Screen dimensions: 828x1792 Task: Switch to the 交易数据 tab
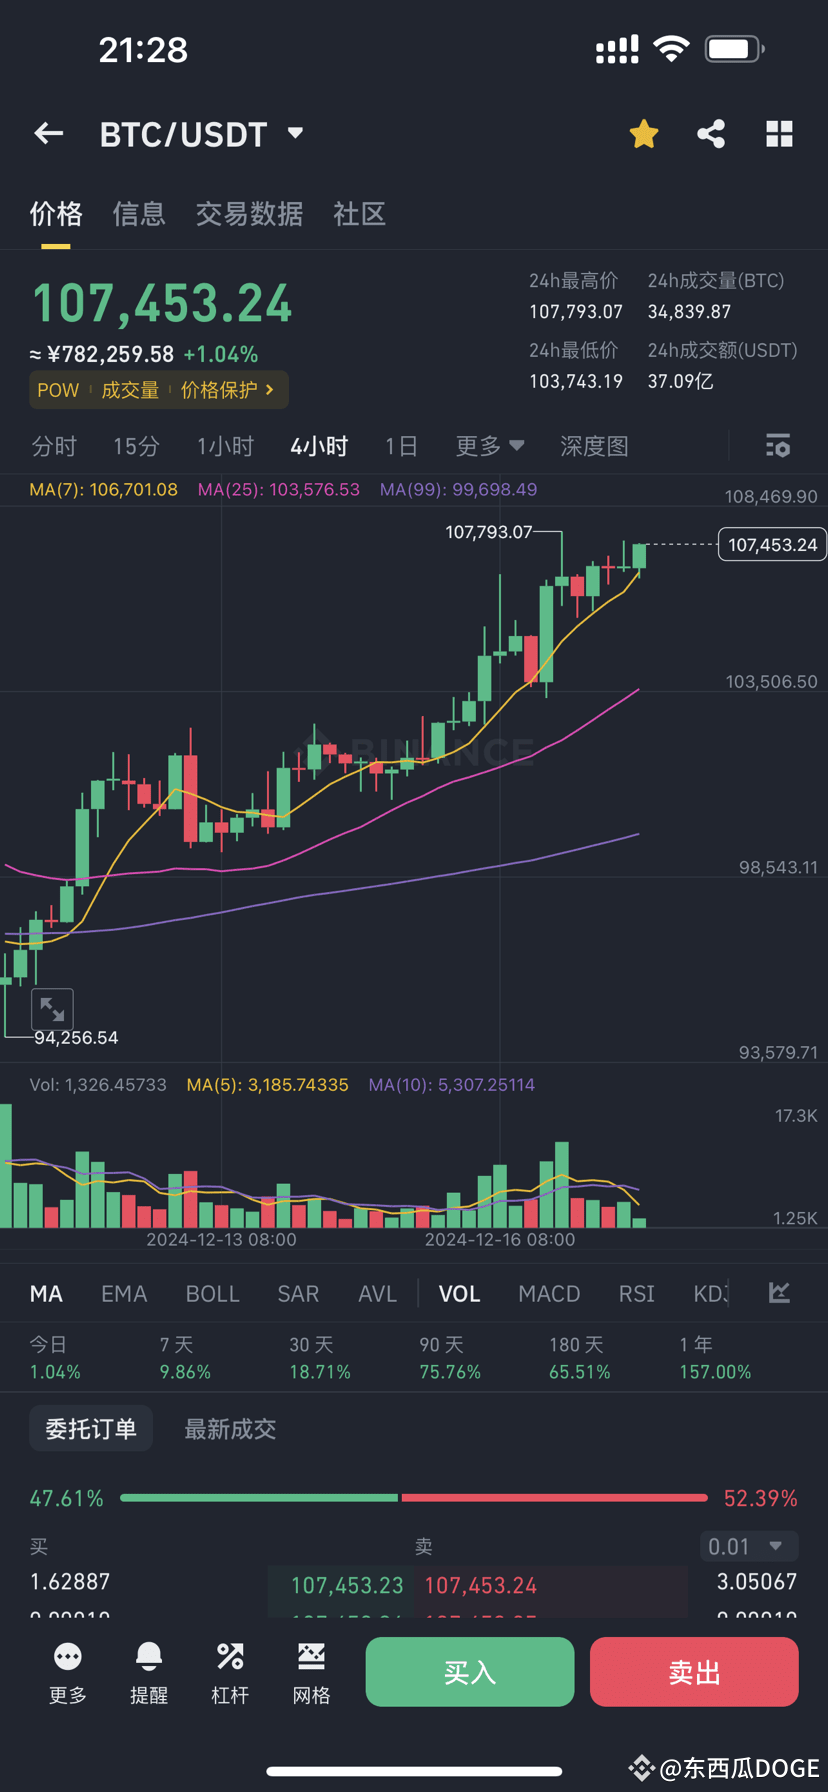click(249, 214)
